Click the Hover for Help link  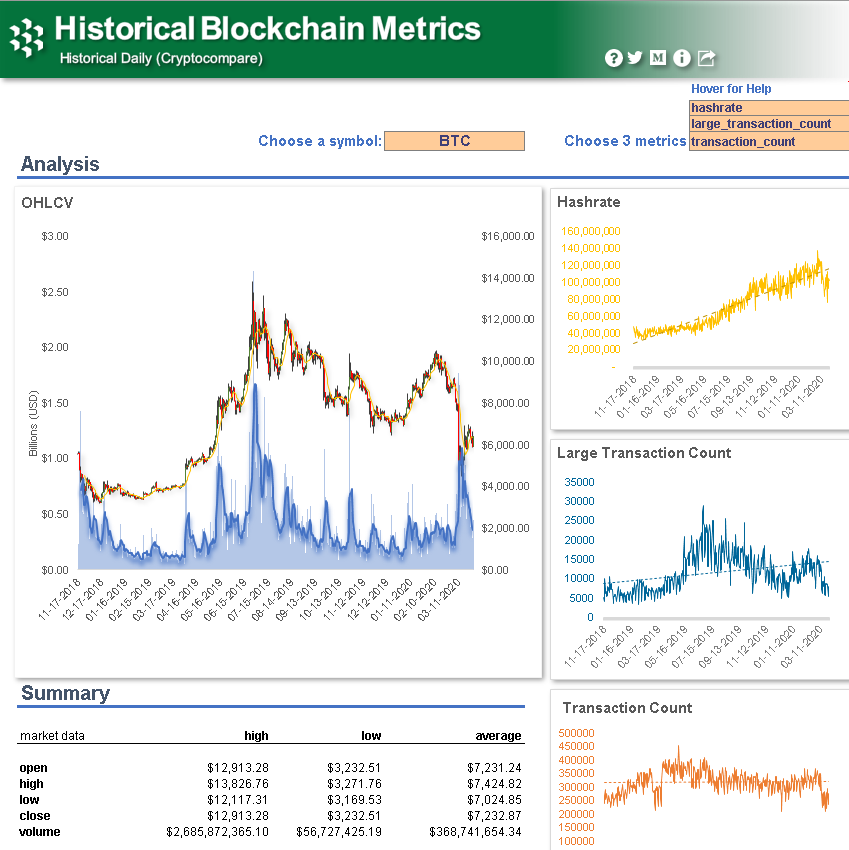pyautogui.click(x=730, y=89)
